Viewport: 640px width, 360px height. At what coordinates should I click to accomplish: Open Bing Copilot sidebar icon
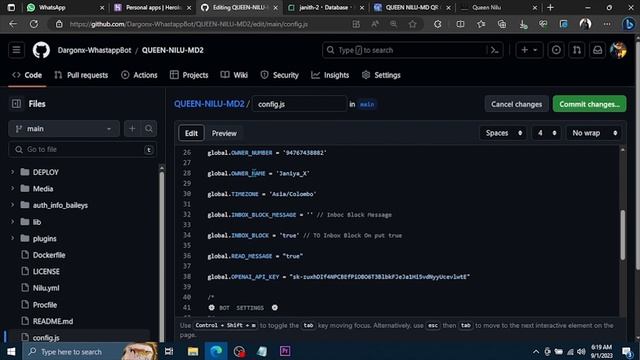pos(629,24)
